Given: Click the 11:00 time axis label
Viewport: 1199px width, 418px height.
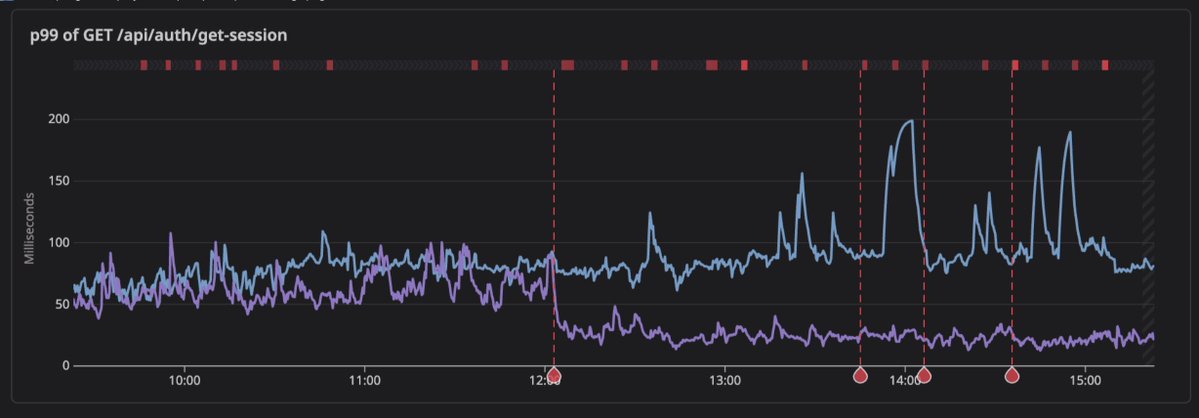Looking at the screenshot, I should point(365,380).
